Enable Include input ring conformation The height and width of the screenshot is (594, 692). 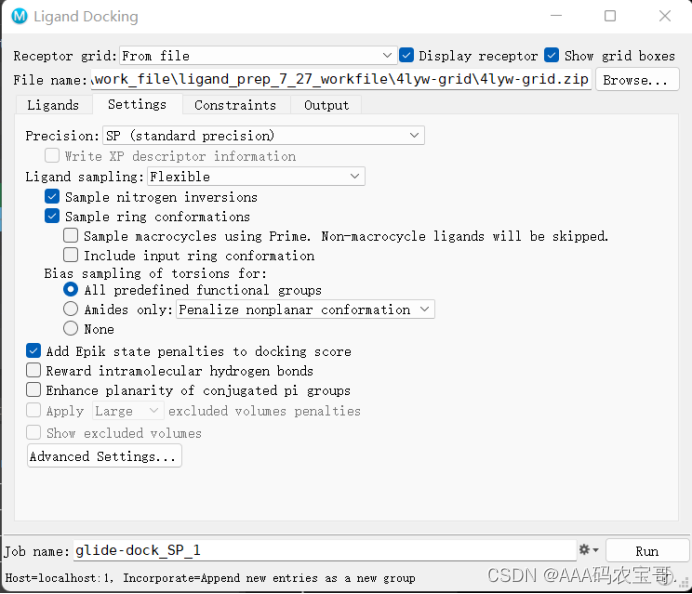[71, 255]
